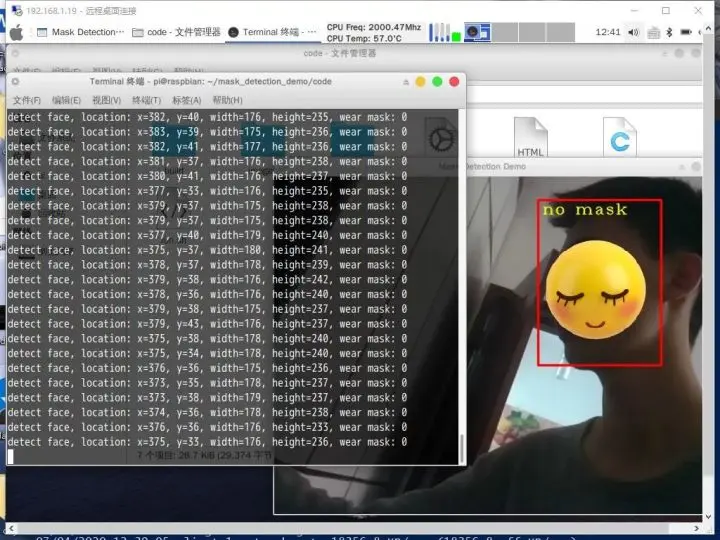Click the 'no mask' label in the video frame
The image size is (720, 540).
(x=585, y=209)
